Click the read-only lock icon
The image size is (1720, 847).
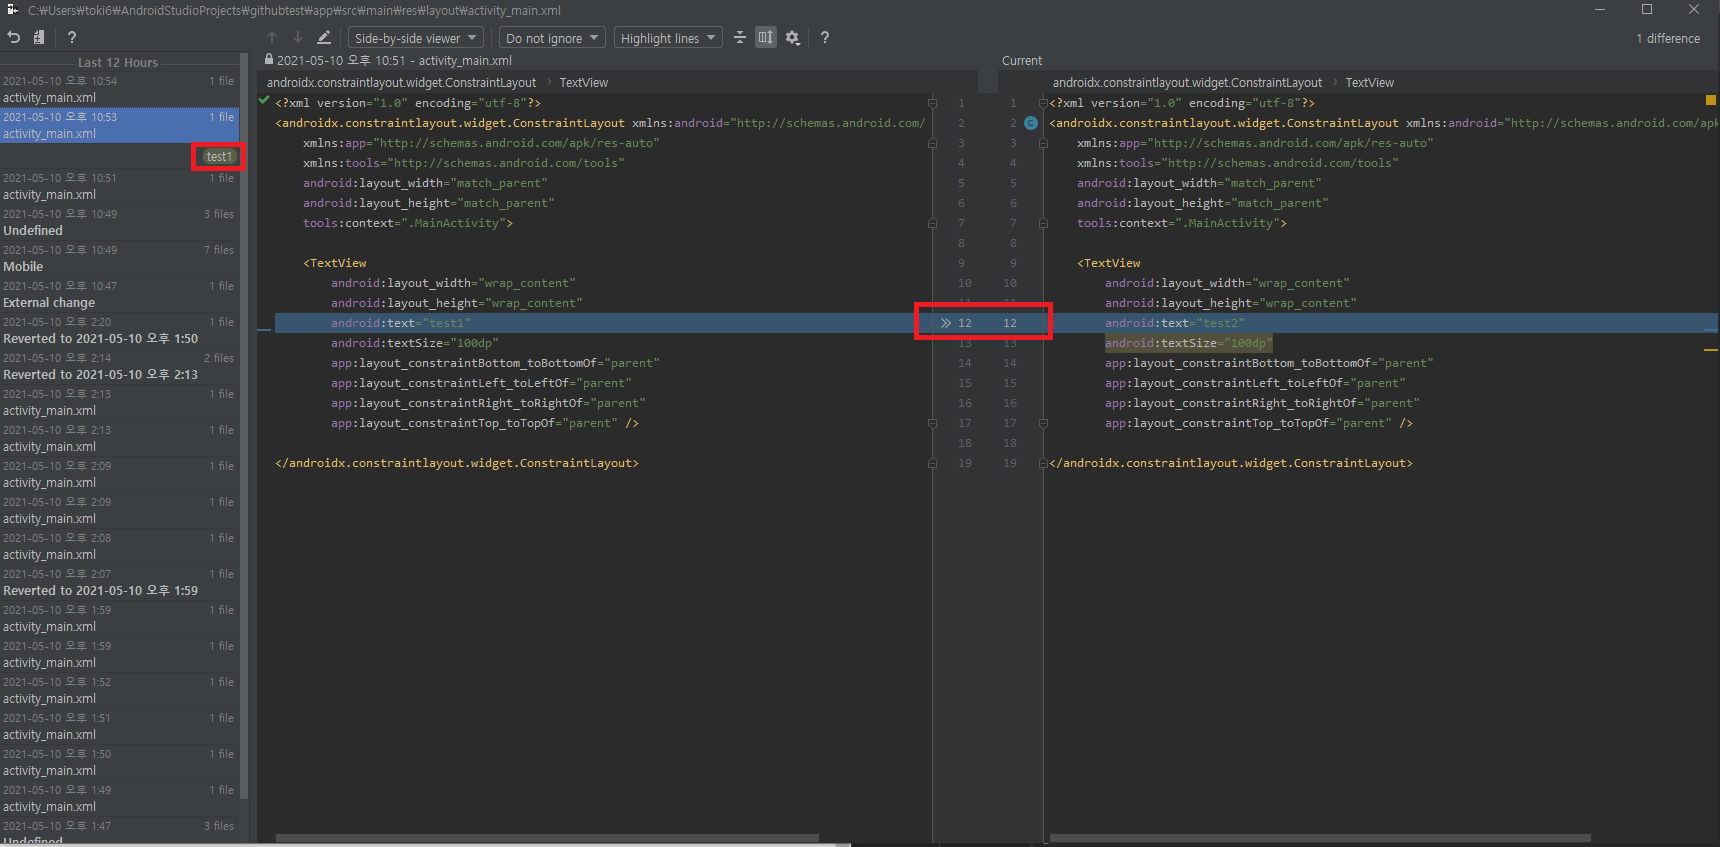coord(269,60)
